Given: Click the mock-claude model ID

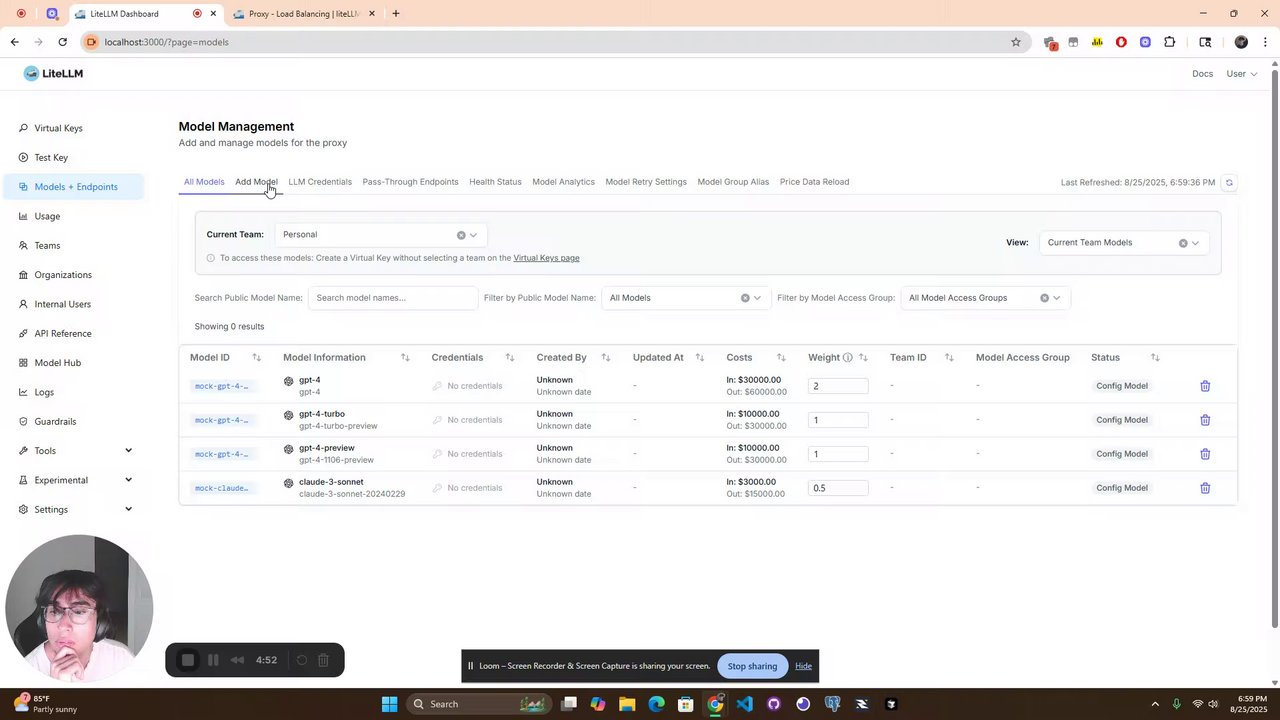Looking at the screenshot, I should point(221,488).
